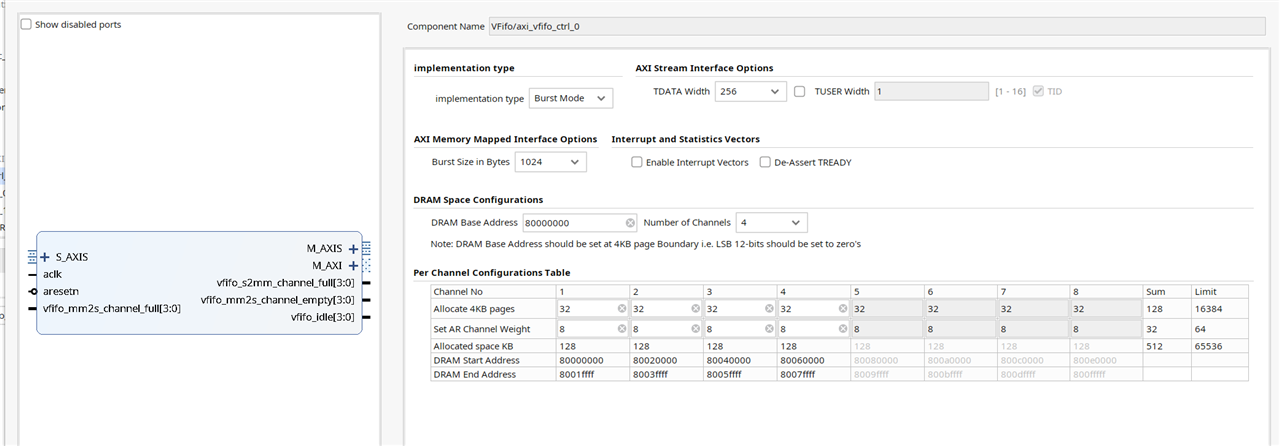Viewport: 1280px width, 446px height.
Task: Select vfifo_s2mm_channel_full[3:0] port label
Action: 285,283
